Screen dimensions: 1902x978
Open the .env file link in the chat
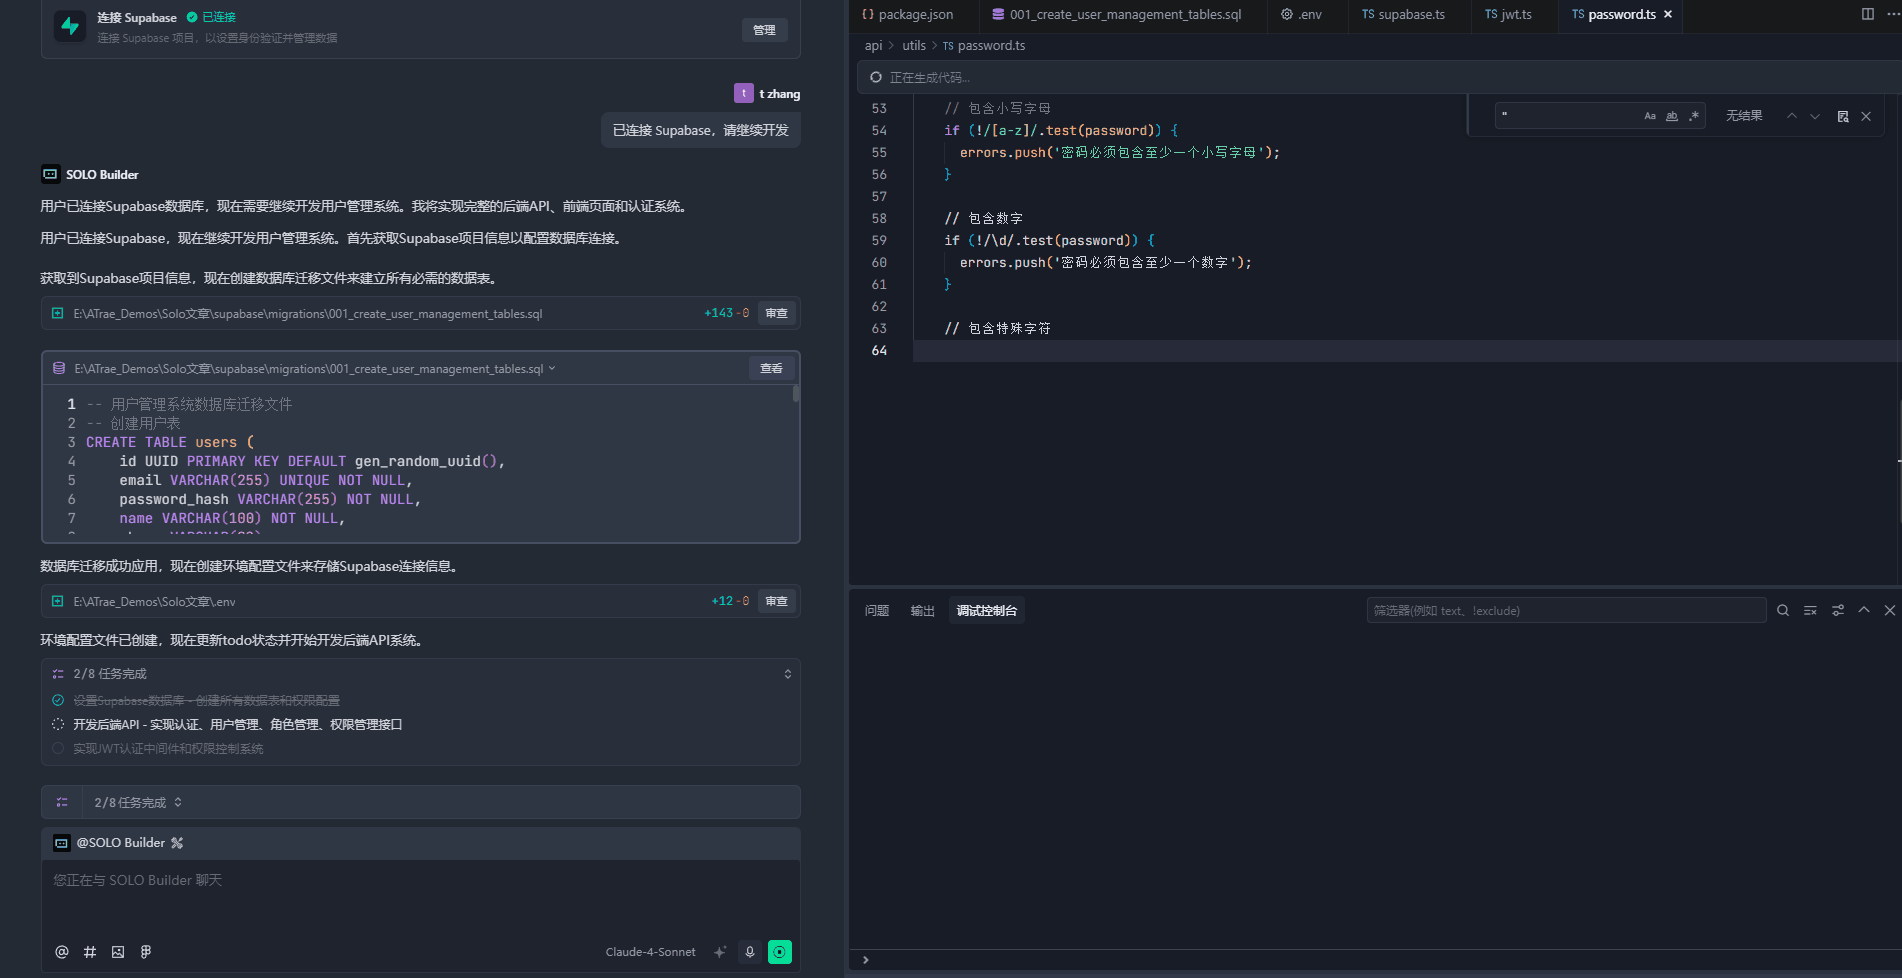[154, 601]
